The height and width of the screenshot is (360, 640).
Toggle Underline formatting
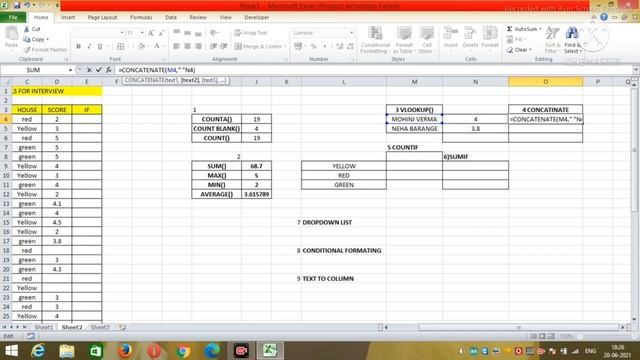pyautogui.click(x=100, y=47)
